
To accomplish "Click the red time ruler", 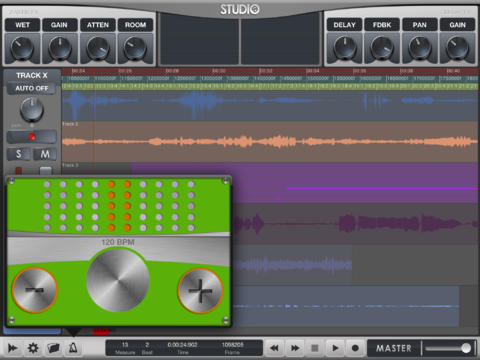I will coord(269,71).
